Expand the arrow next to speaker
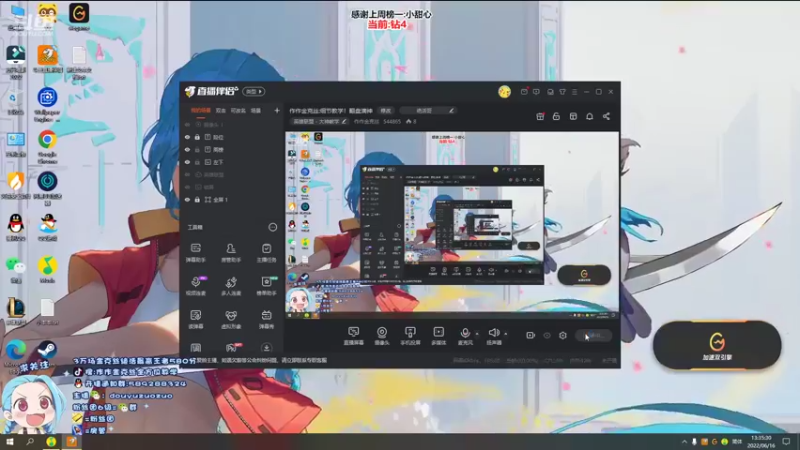The image size is (800, 450). click(506, 334)
